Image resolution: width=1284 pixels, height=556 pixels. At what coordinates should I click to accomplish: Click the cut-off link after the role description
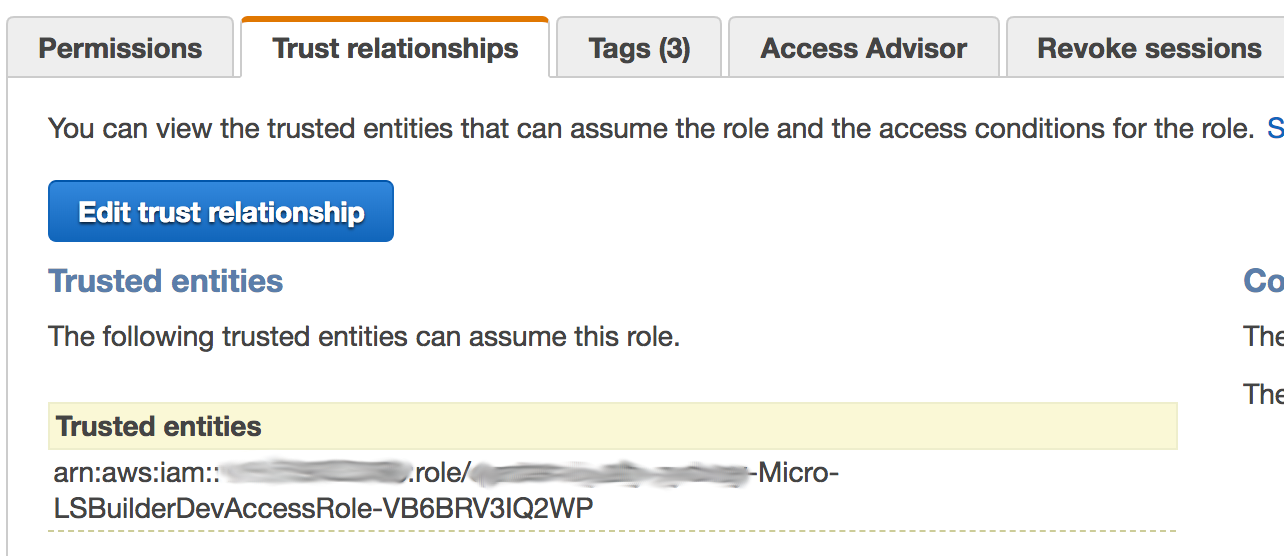(1275, 128)
